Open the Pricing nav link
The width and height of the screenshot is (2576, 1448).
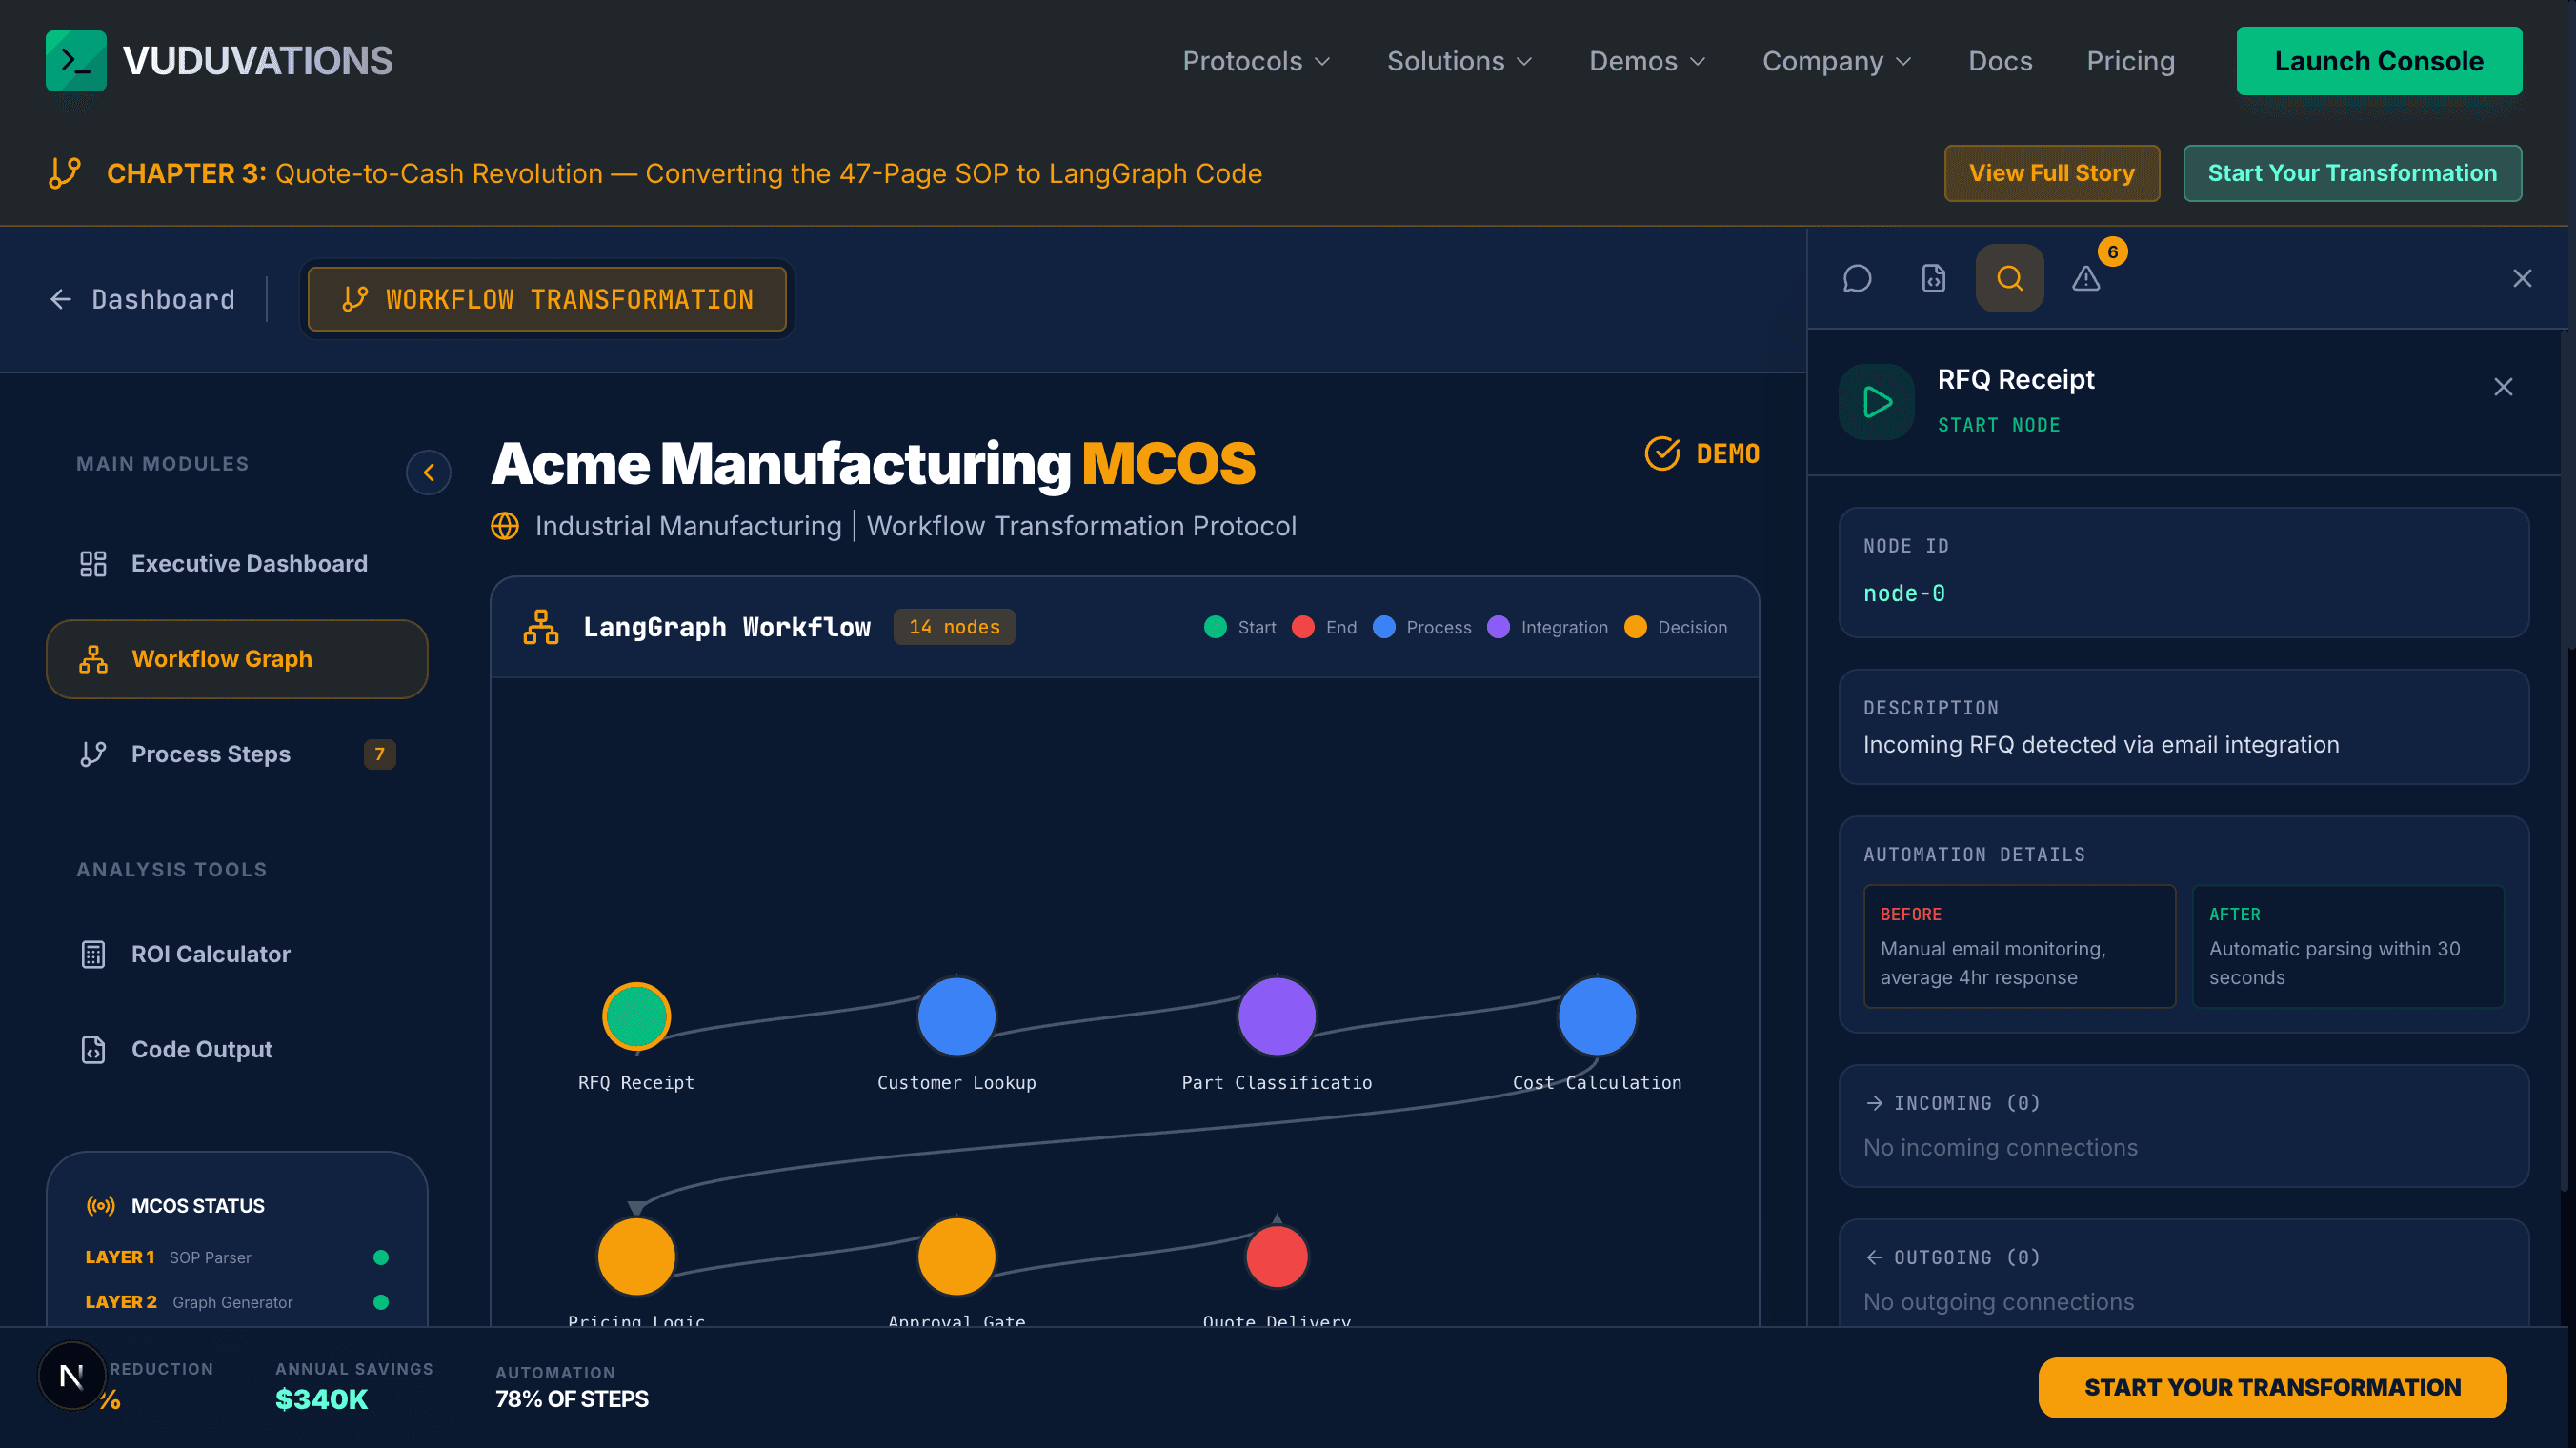tap(2130, 61)
